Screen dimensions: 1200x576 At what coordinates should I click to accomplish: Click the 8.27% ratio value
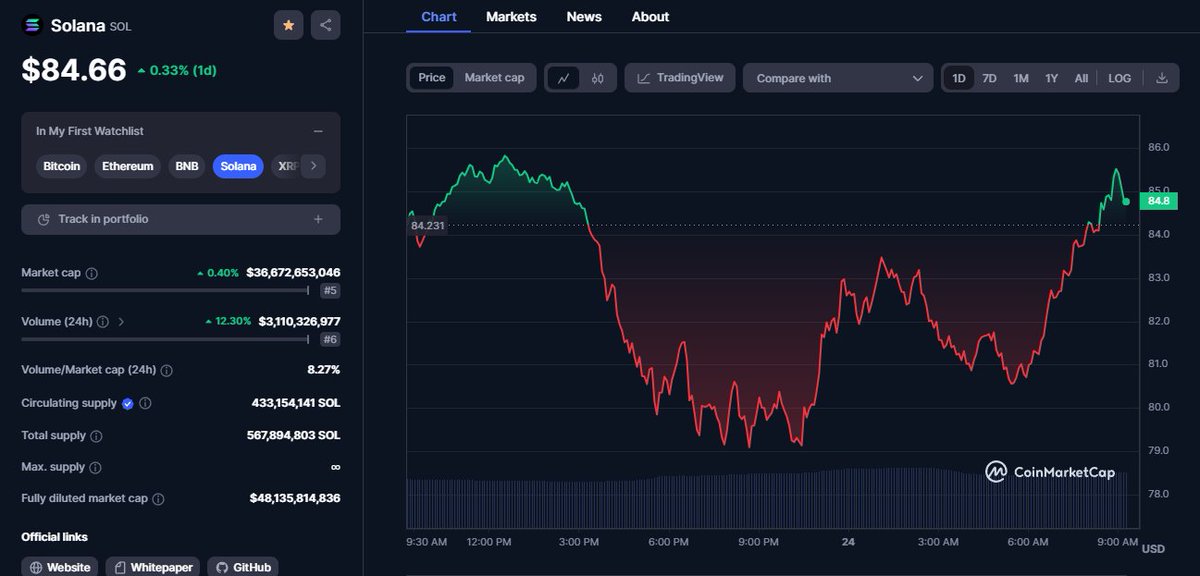tap(324, 370)
